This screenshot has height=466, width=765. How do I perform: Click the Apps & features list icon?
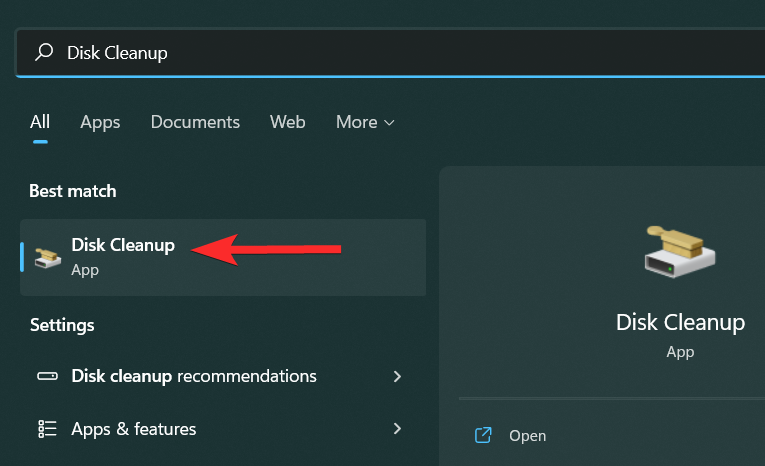[x=47, y=429]
